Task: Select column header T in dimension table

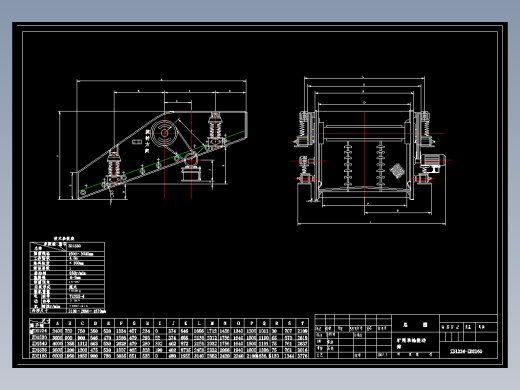Action: (302, 323)
